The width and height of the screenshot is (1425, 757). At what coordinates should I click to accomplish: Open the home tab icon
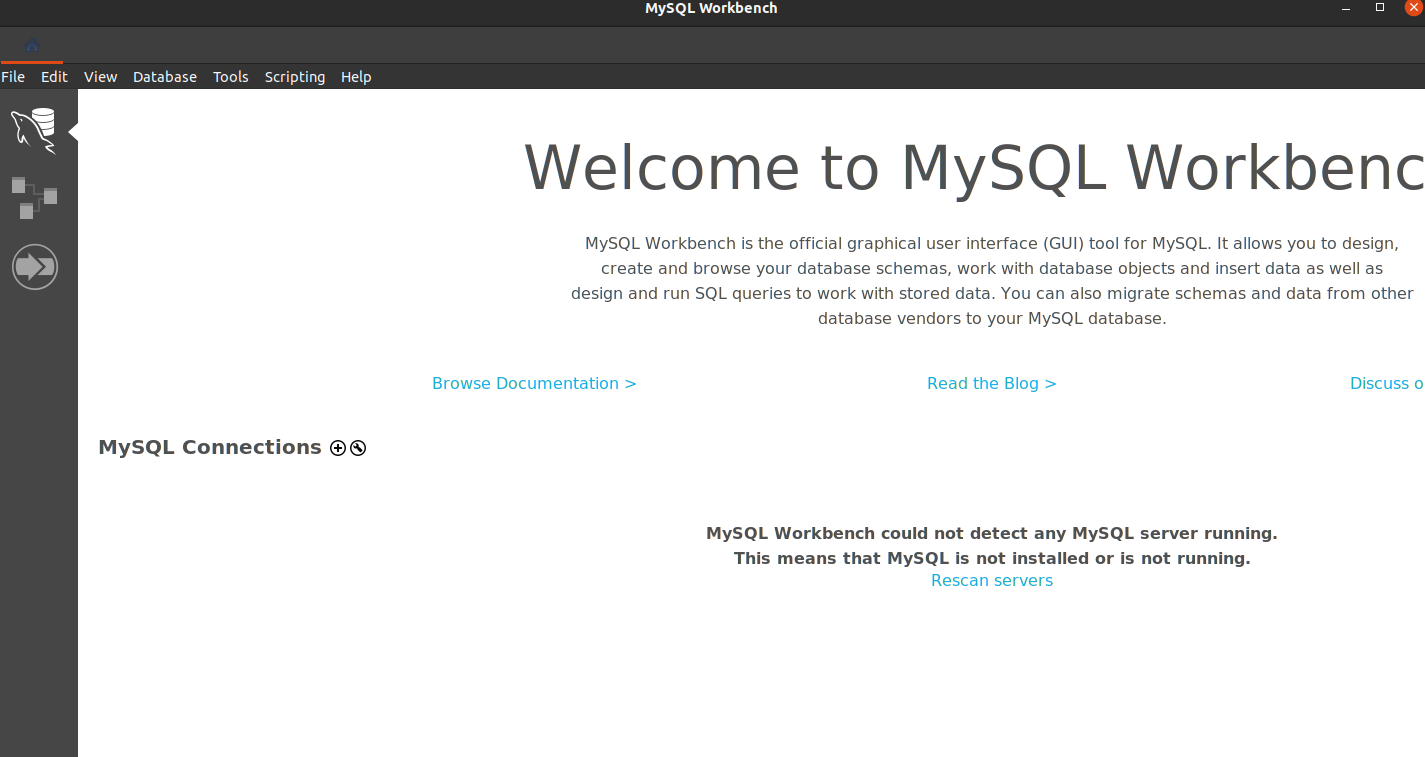coord(32,45)
